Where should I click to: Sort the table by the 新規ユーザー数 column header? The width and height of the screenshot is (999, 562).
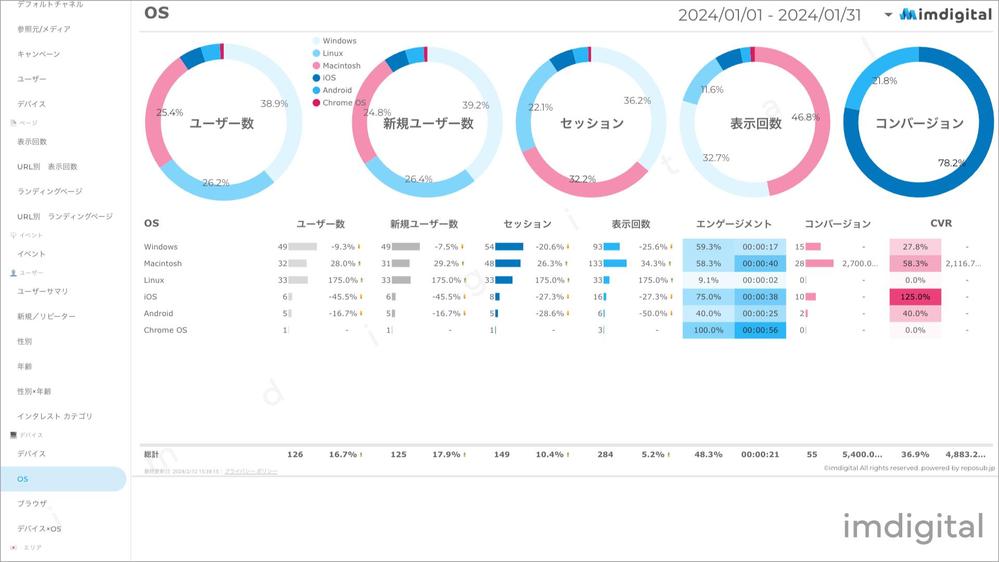click(x=424, y=224)
